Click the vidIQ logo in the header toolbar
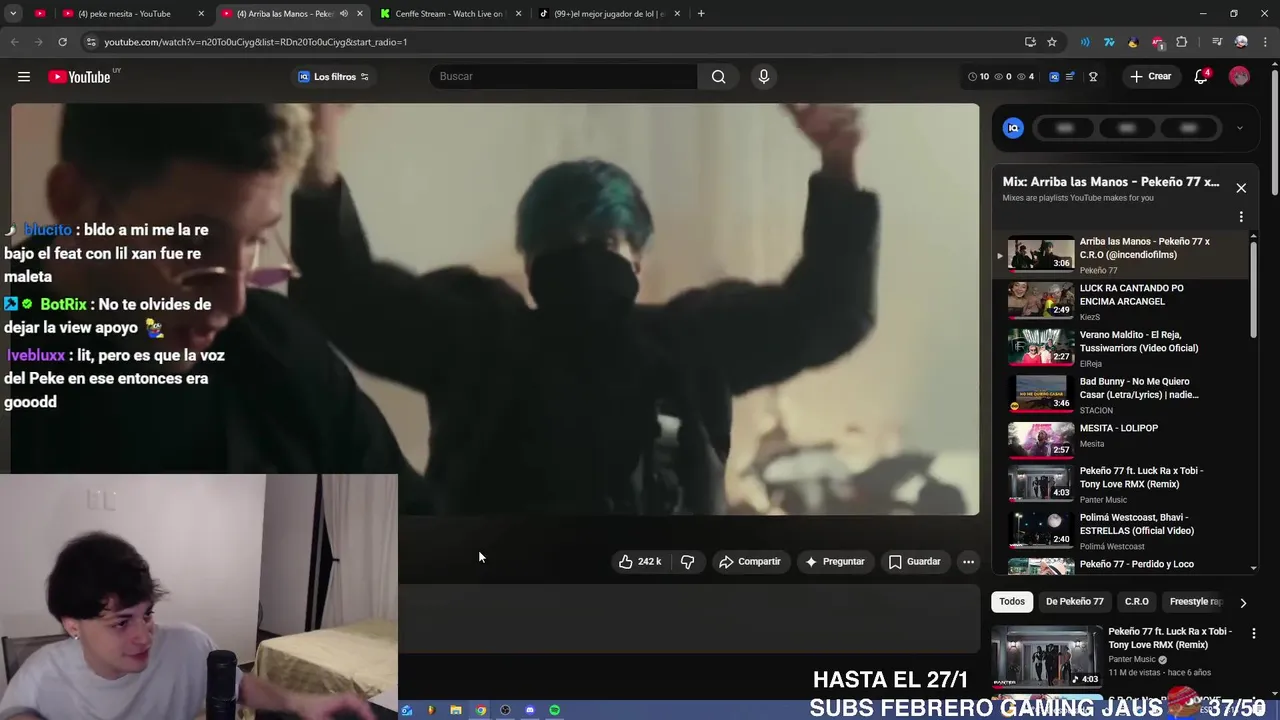Image resolution: width=1280 pixels, height=720 pixels. (x=1054, y=77)
